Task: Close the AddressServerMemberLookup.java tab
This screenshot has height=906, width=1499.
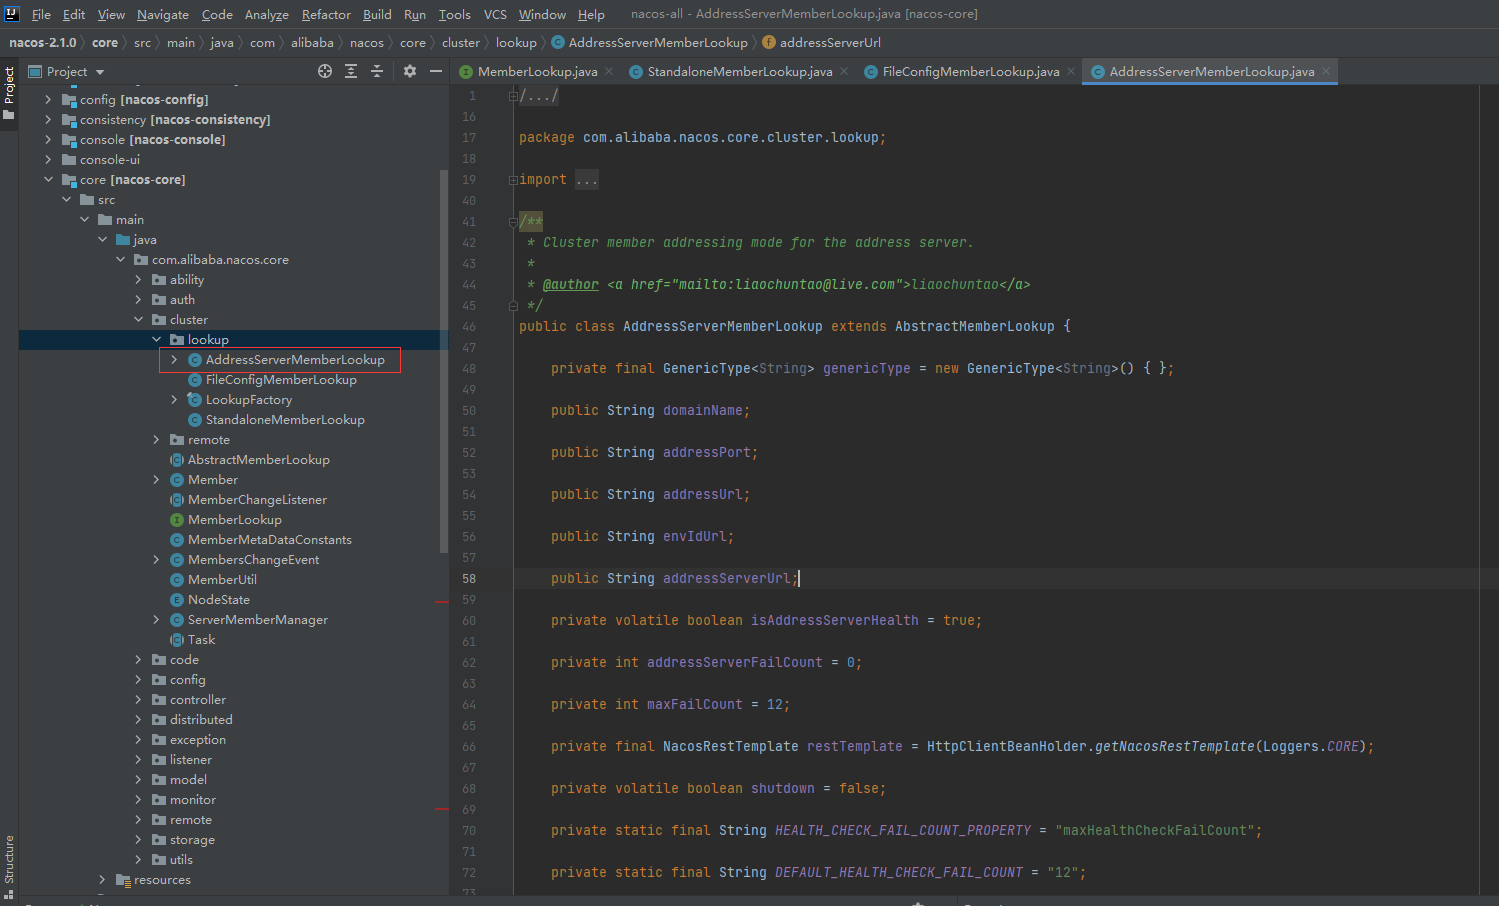Action: pyautogui.click(x=1326, y=71)
